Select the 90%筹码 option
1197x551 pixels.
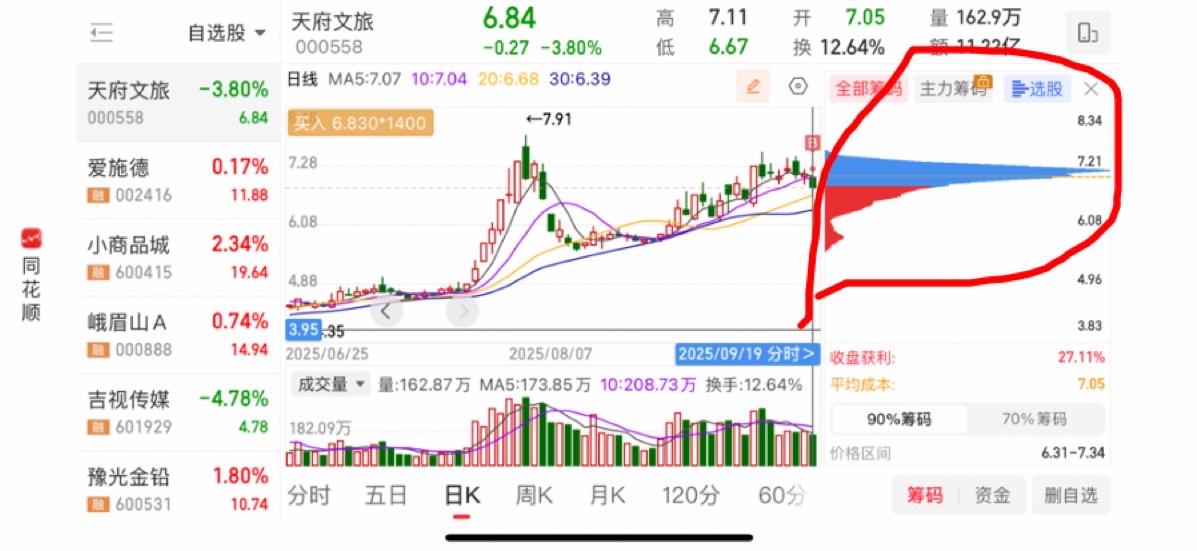[899, 419]
